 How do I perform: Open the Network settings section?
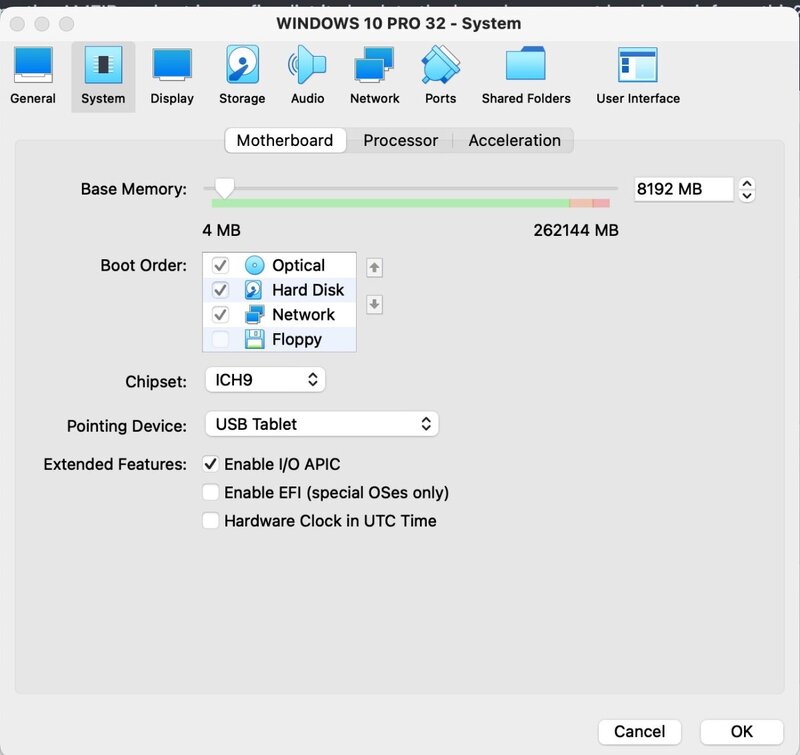[x=374, y=76]
